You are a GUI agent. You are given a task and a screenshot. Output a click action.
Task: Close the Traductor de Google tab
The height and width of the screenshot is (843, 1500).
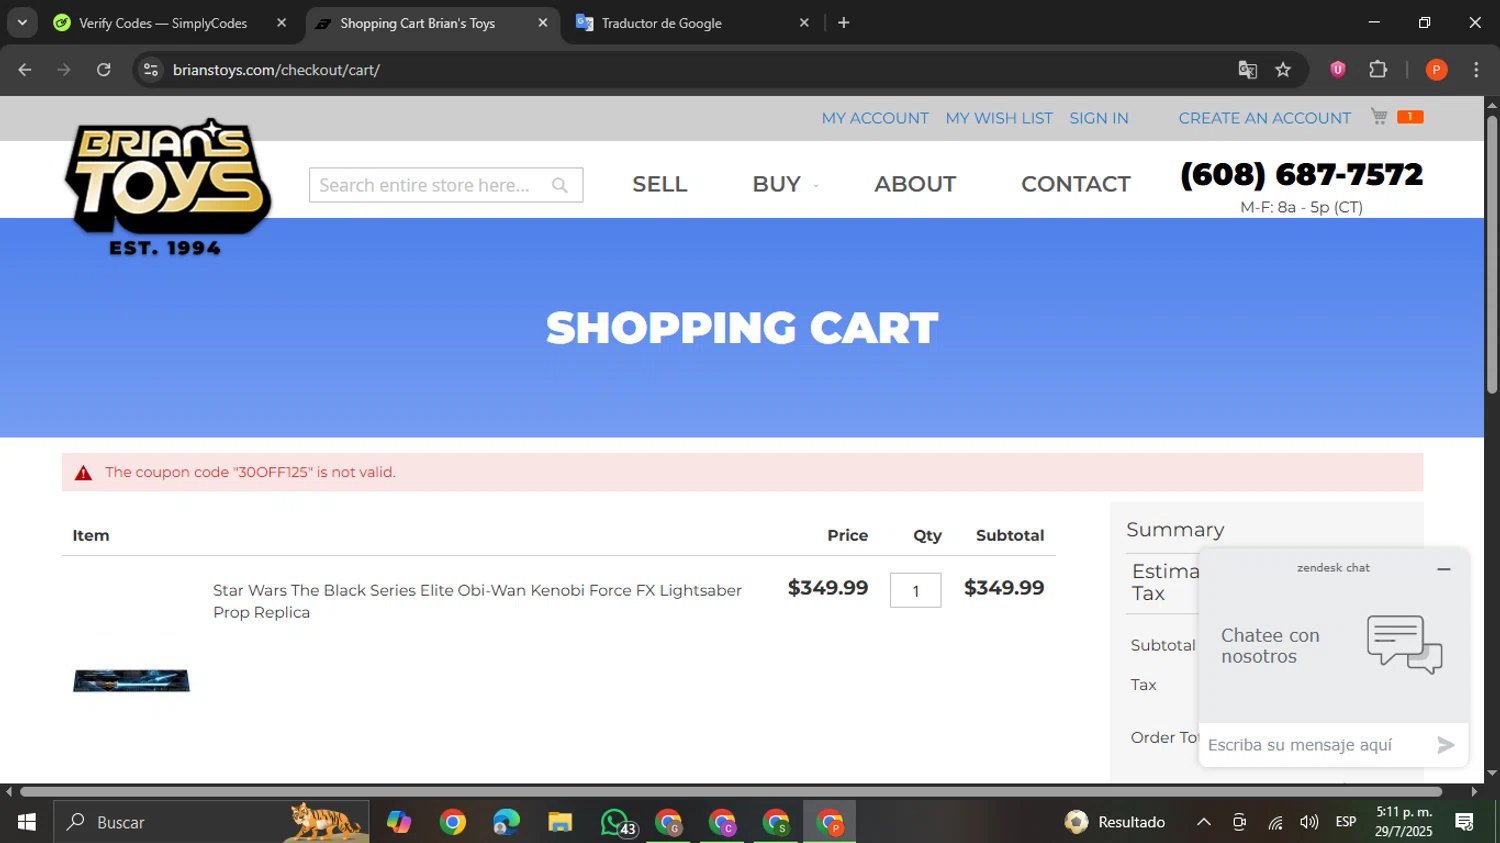[x=804, y=22]
